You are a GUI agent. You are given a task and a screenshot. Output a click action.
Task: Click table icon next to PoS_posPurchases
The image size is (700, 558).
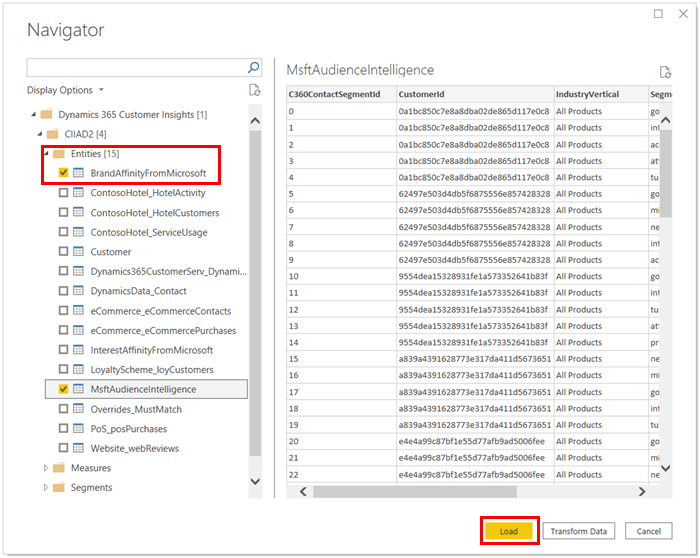click(79, 428)
